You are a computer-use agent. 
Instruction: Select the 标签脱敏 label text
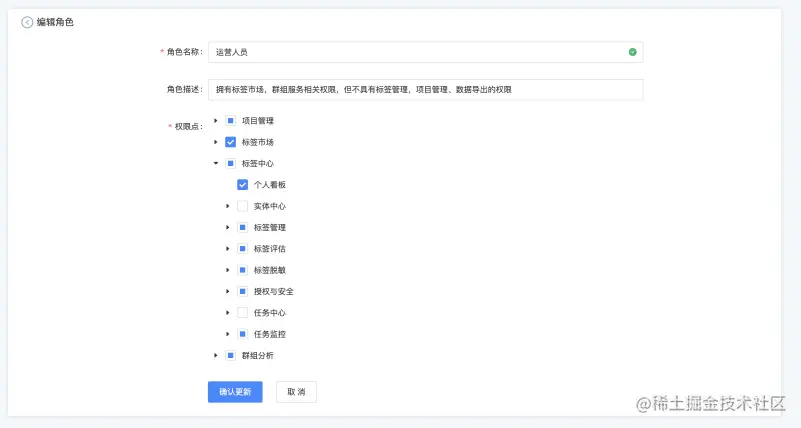click(270, 270)
